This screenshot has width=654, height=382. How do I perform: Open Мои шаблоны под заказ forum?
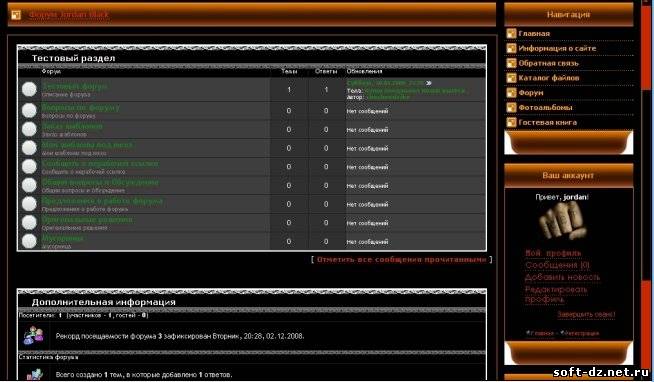87,145
